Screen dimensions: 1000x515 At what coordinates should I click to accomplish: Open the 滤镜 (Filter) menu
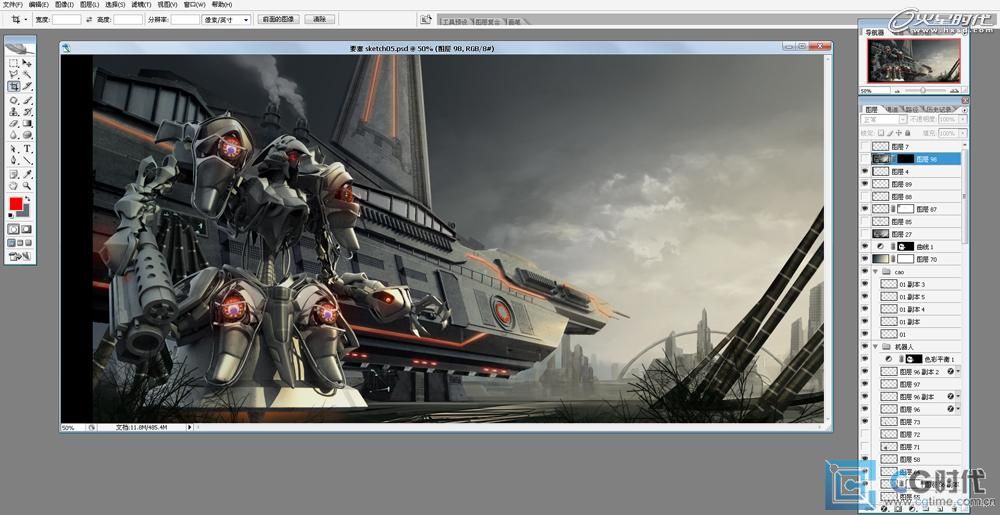pos(141,4)
